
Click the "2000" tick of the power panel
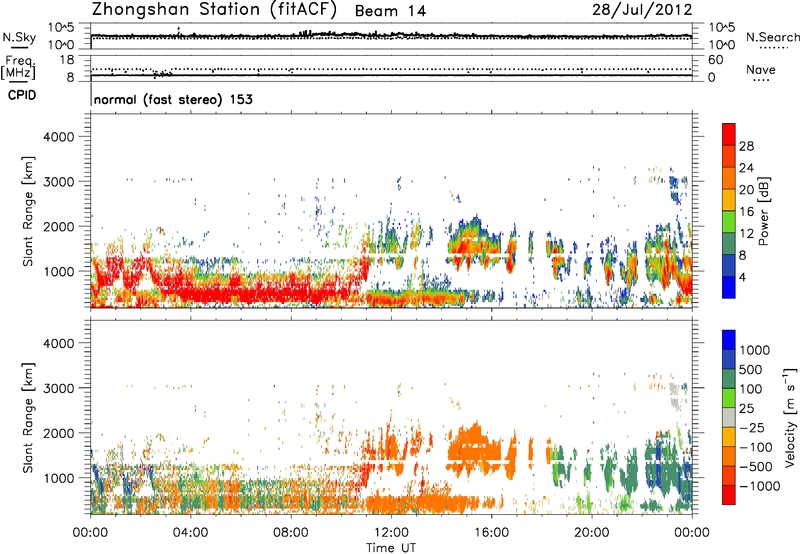(59, 227)
